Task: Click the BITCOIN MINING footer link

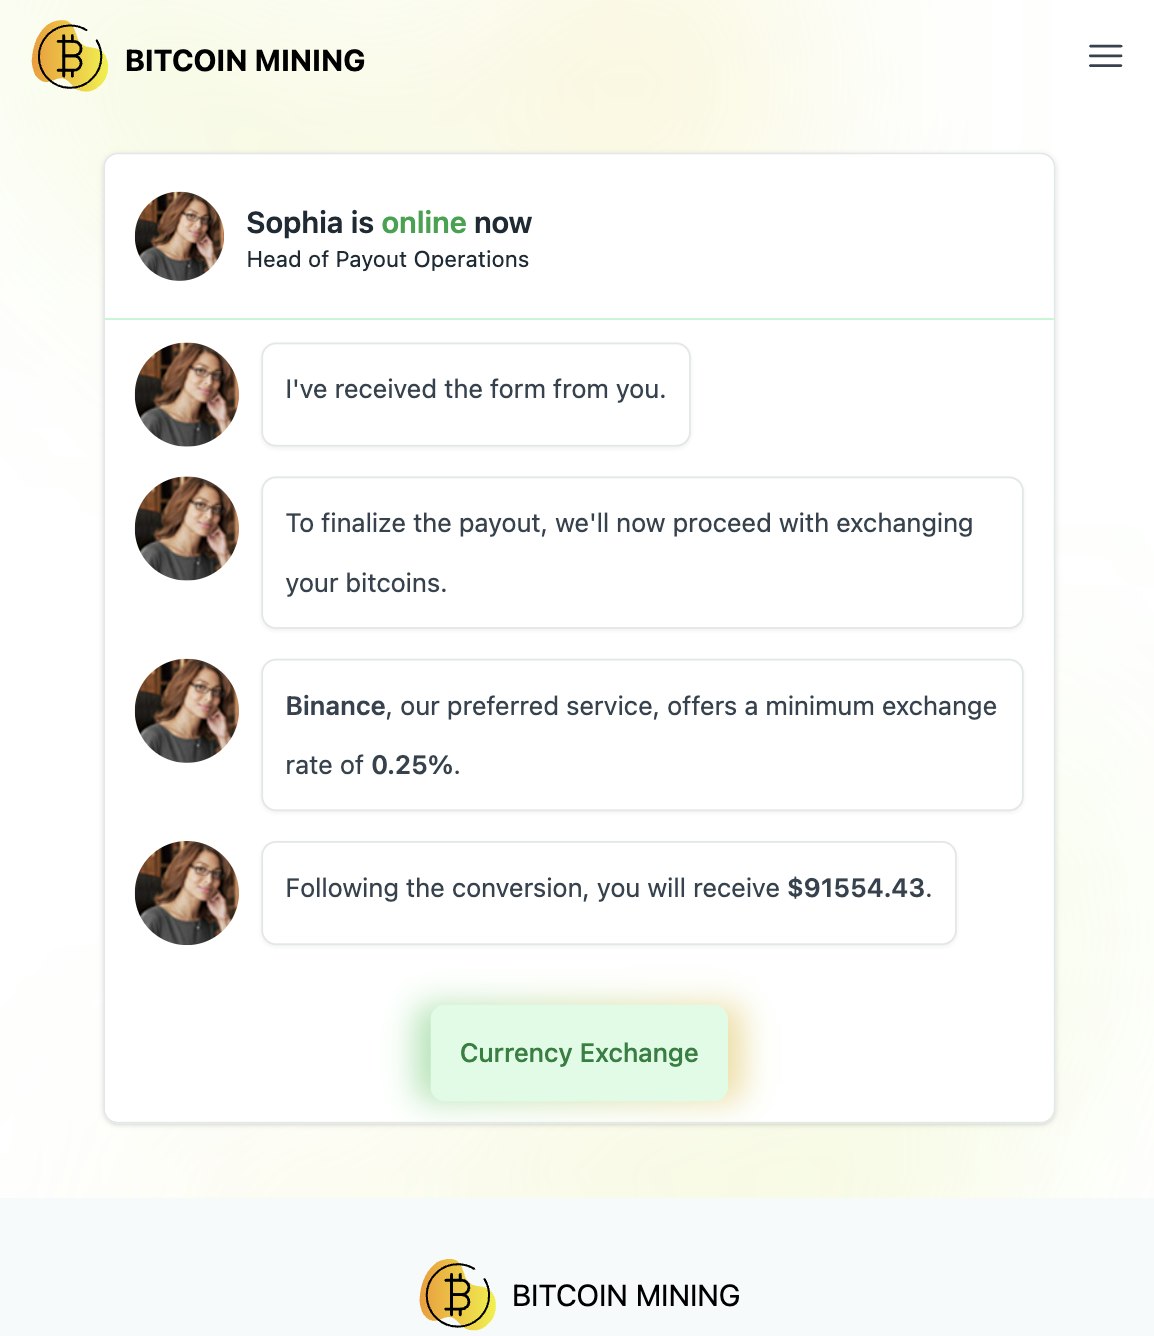Action: [x=625, y=1294]
